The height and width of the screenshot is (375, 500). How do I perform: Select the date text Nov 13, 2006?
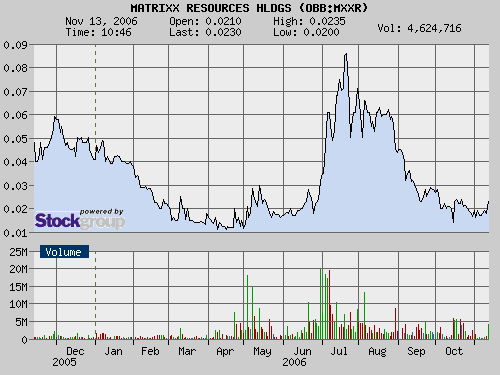tap(101, 21)
